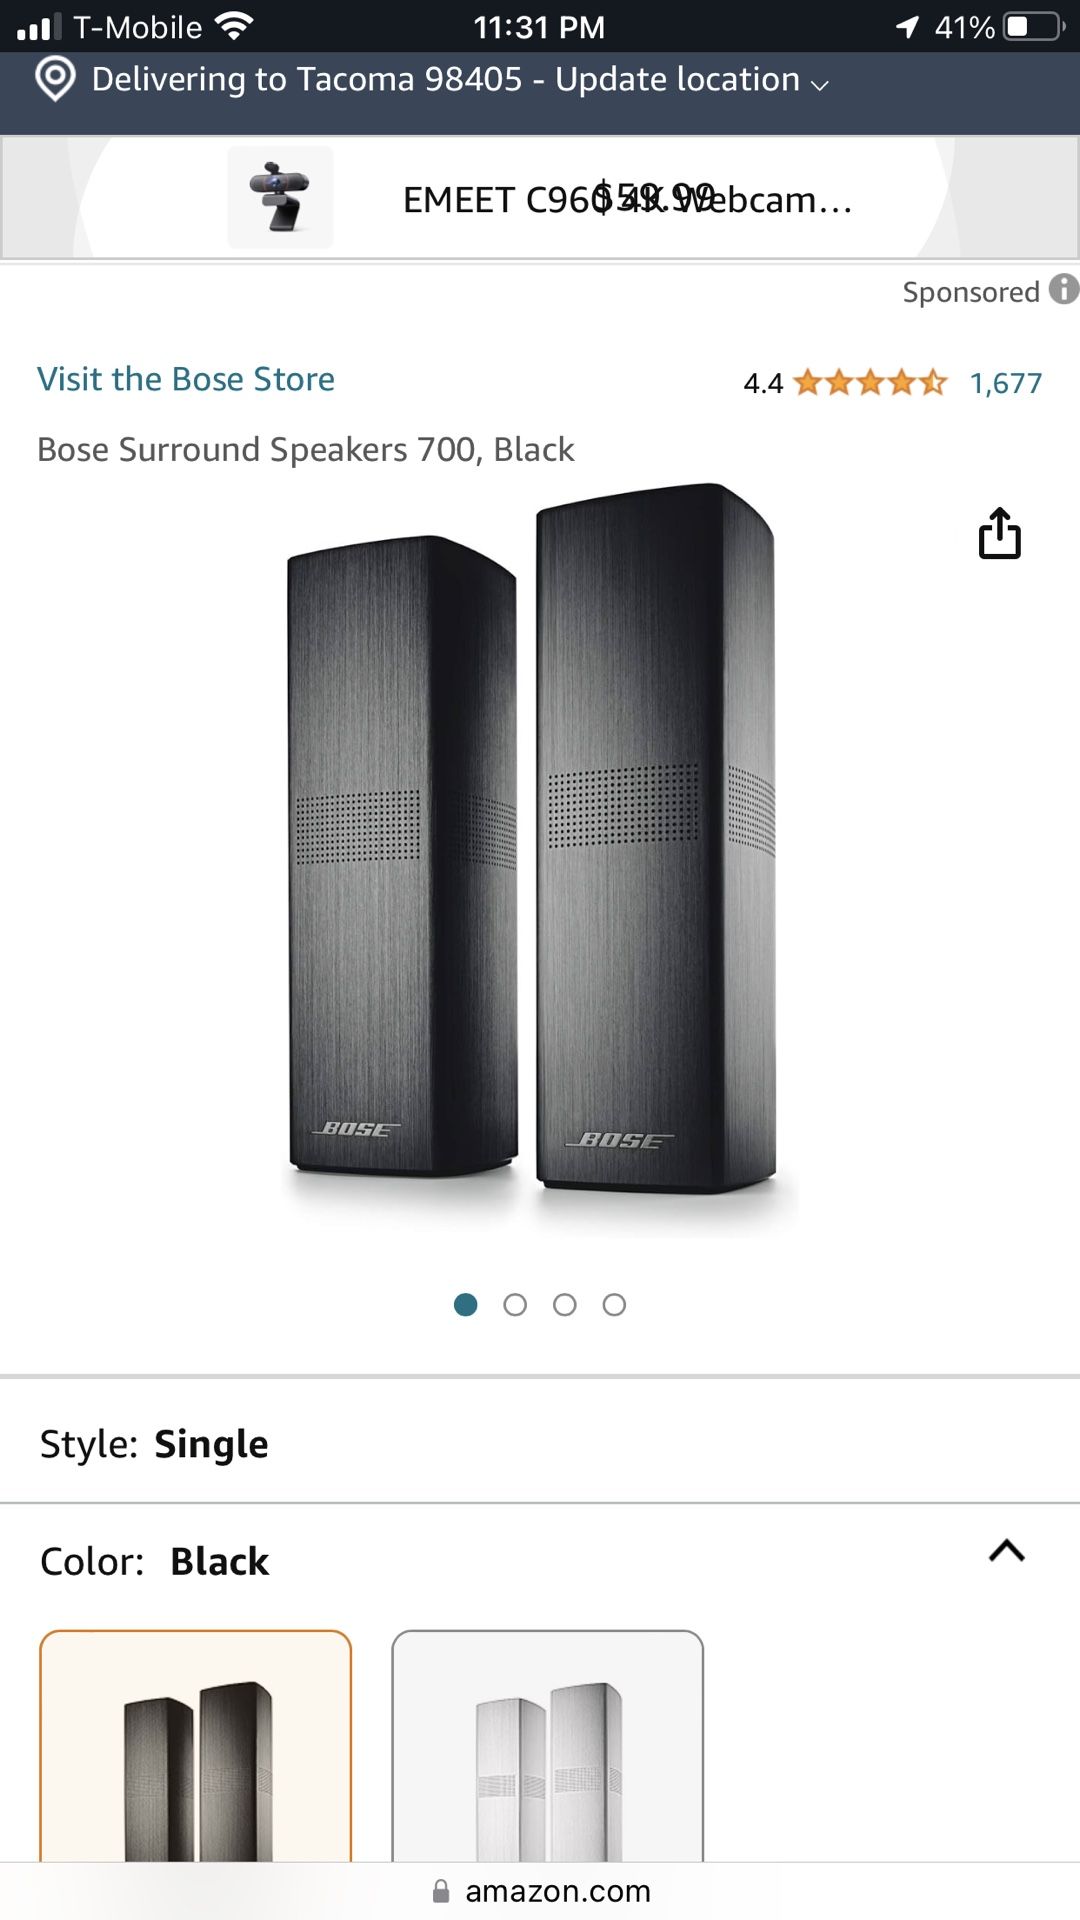Open the Visit the Bose Store link

pyautogui.click(x=186, y=379)
